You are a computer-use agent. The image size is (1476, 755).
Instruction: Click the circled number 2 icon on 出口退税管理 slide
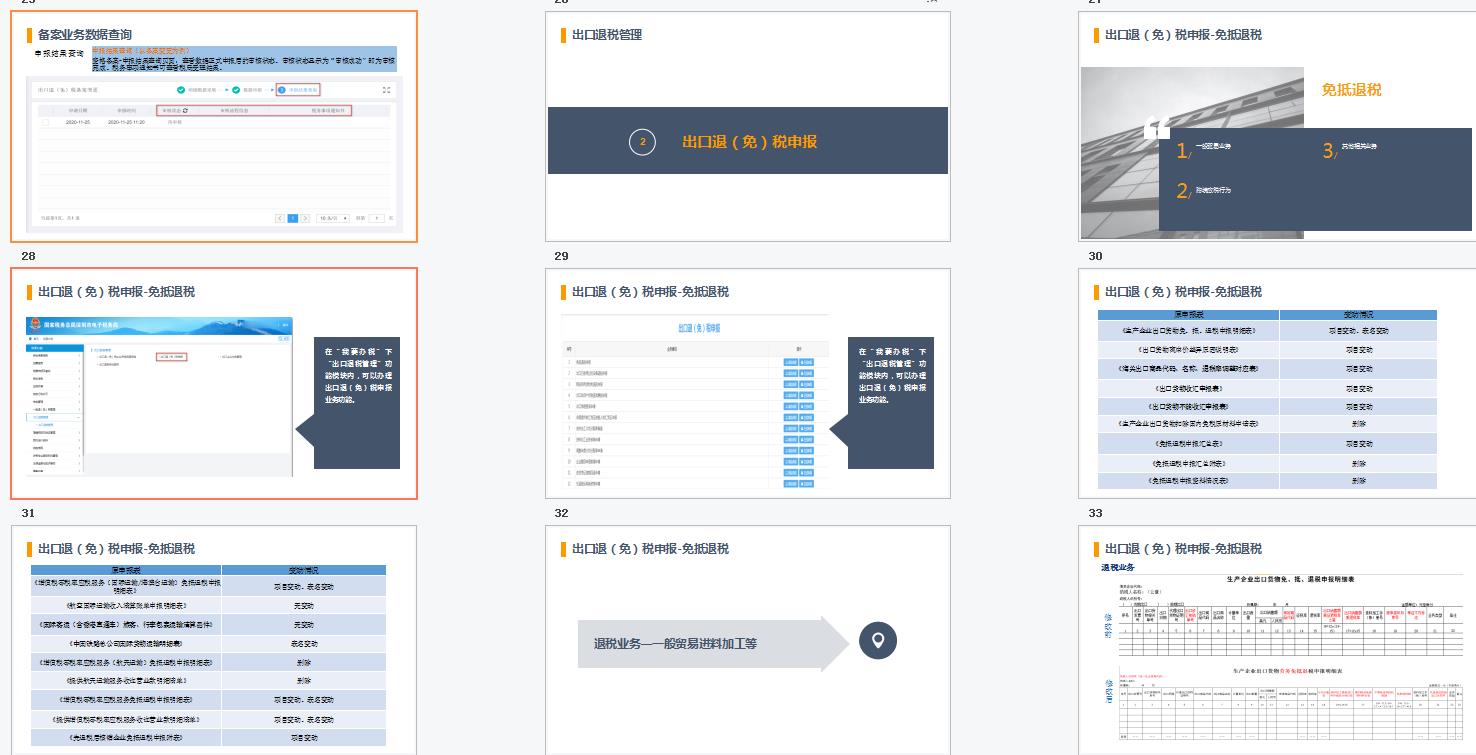[642, 142]
